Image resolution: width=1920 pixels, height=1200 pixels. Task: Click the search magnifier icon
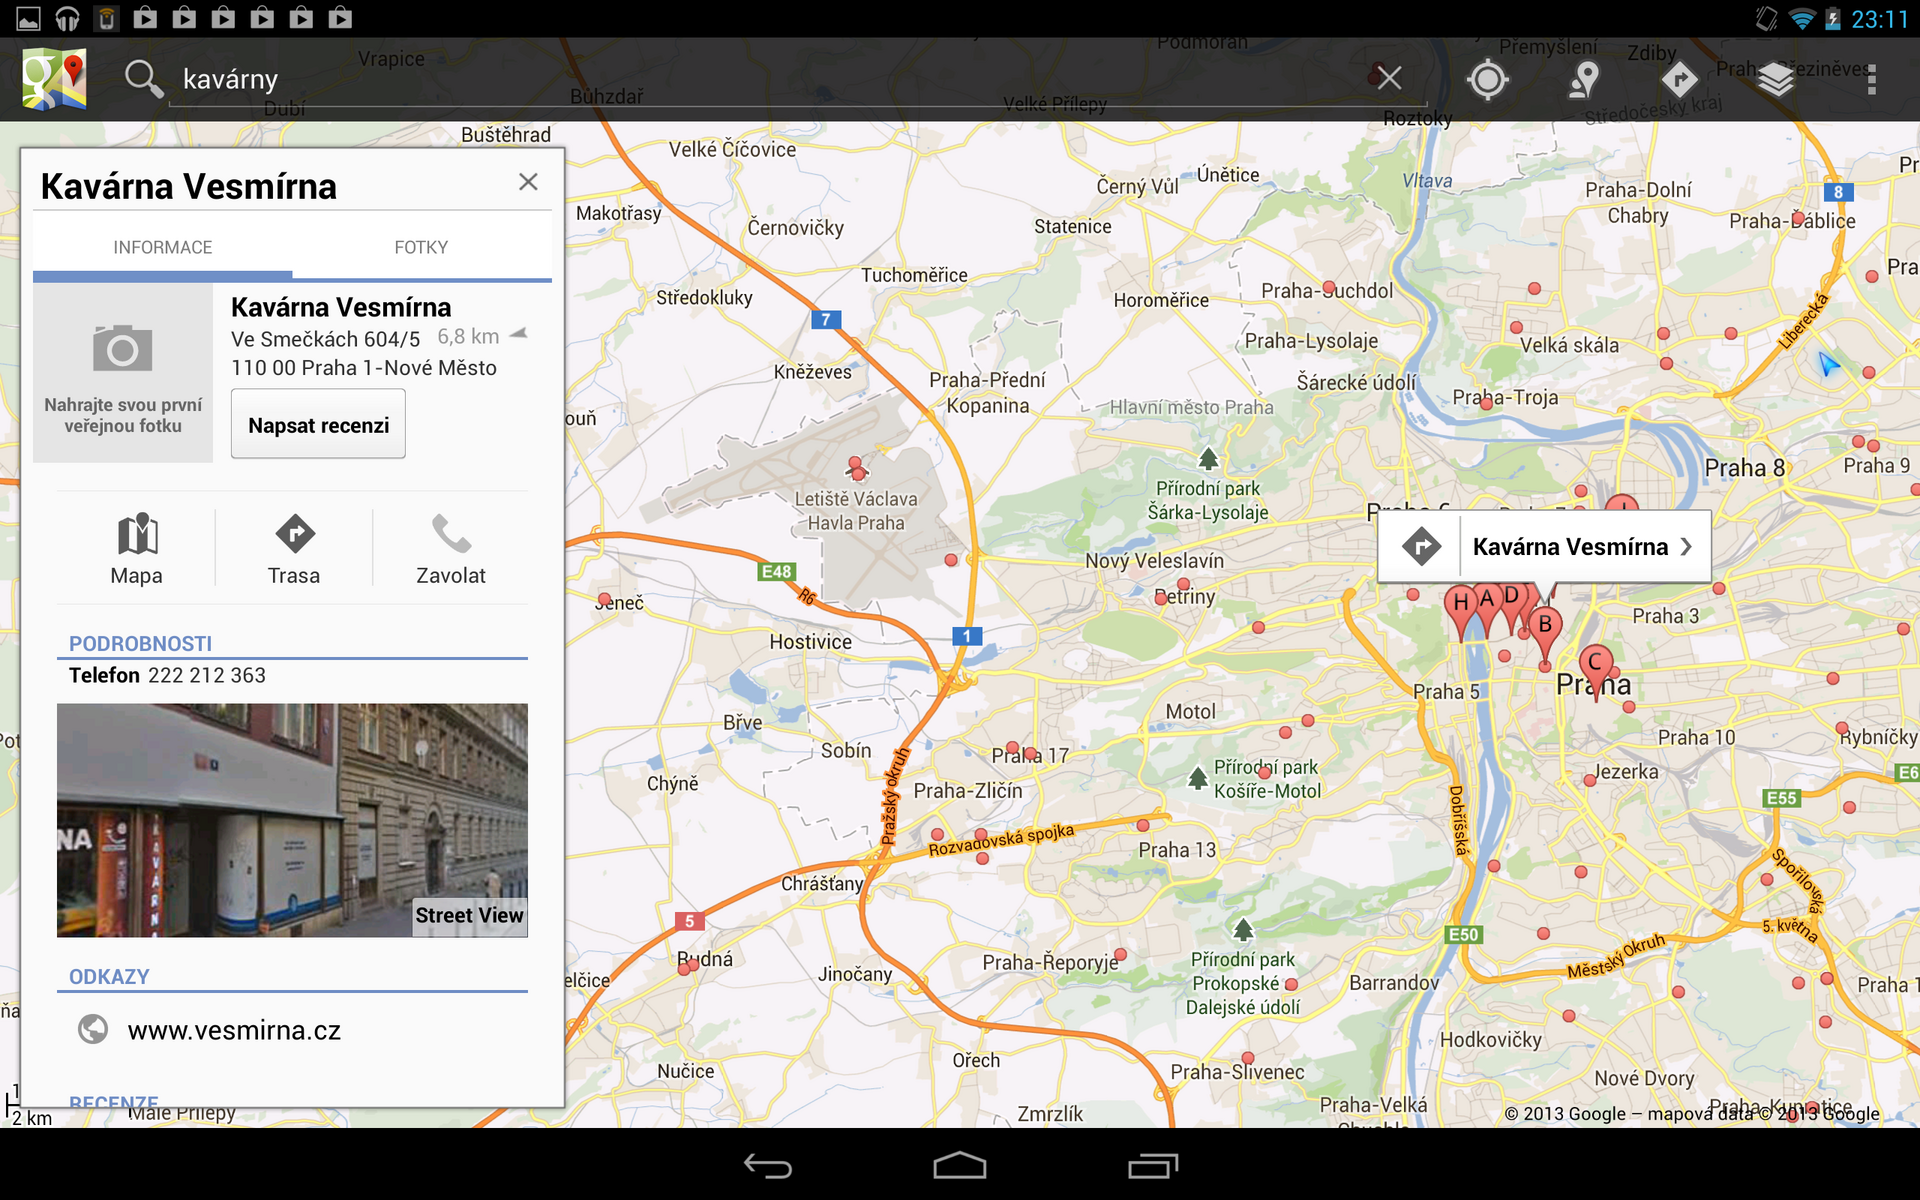click(143, 79)
